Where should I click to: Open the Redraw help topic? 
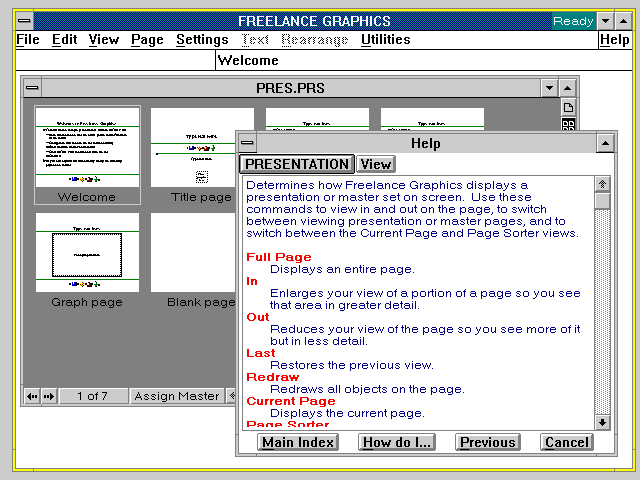pos(273,377)
